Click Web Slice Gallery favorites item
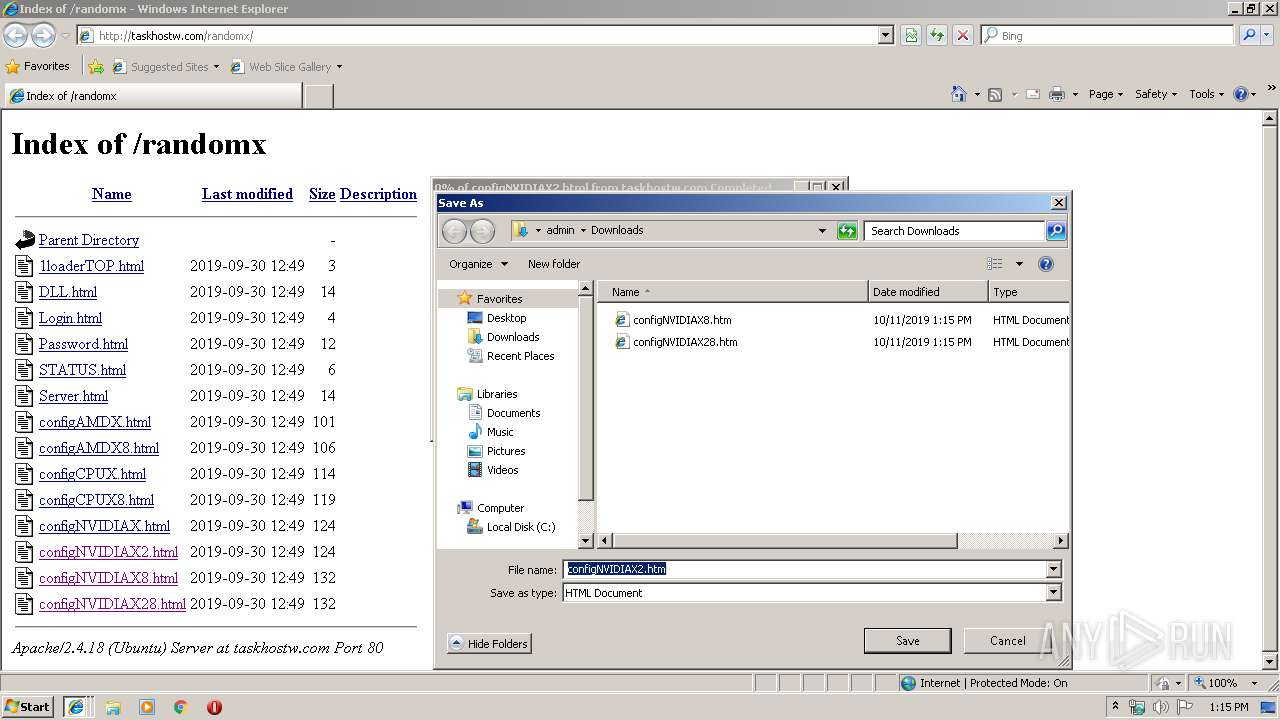The width and height of the screenshot is (1280, 720). pos(285,67)
